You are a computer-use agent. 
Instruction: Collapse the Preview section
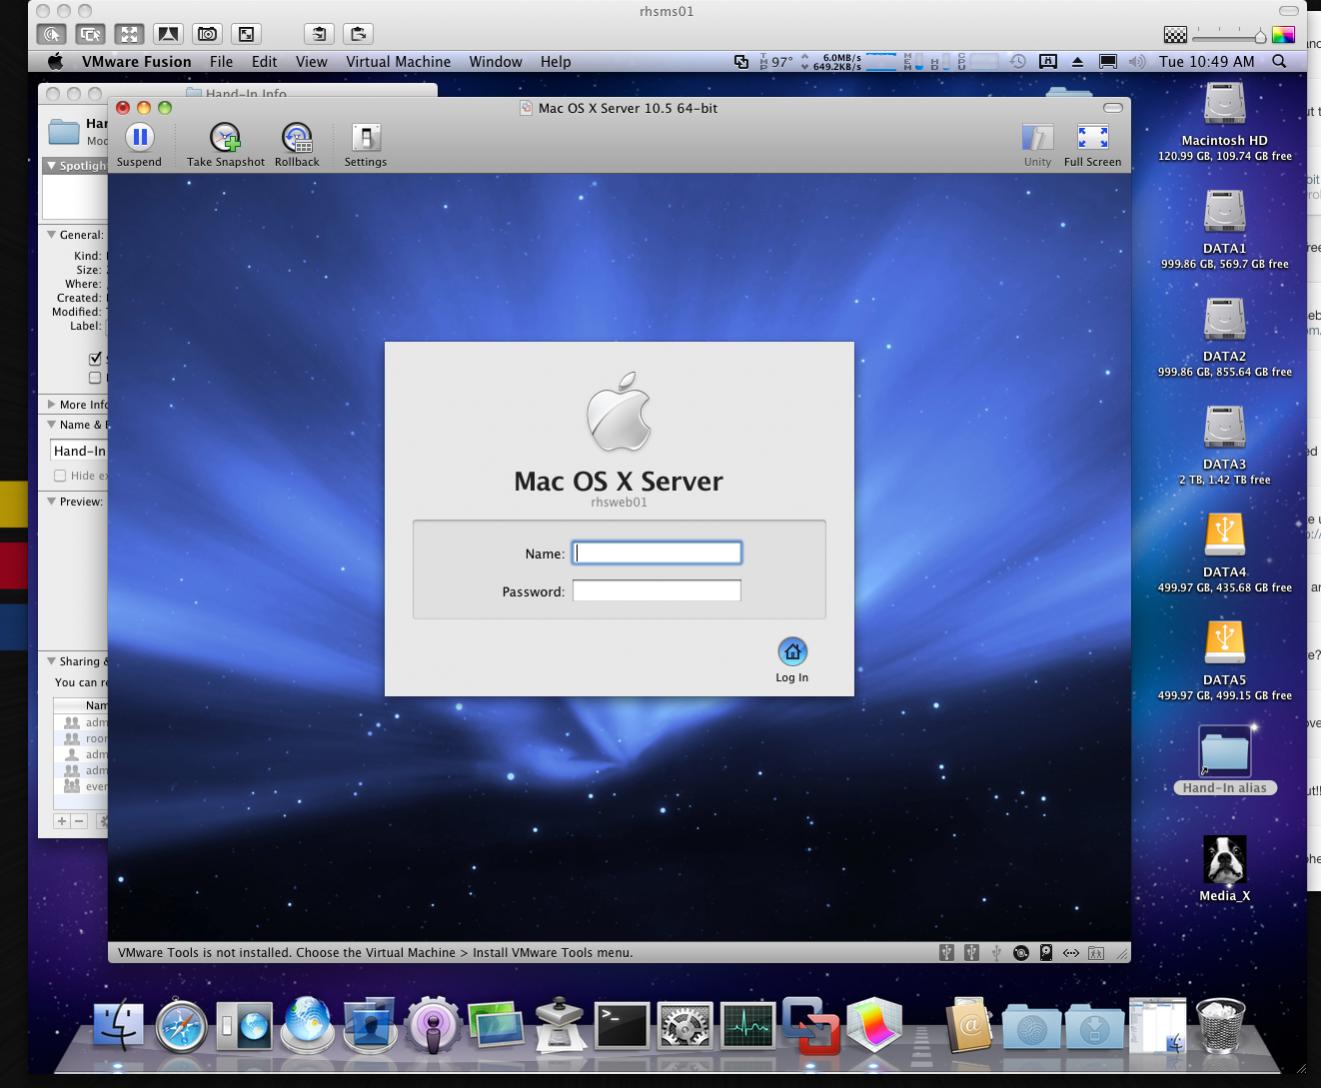52,502
